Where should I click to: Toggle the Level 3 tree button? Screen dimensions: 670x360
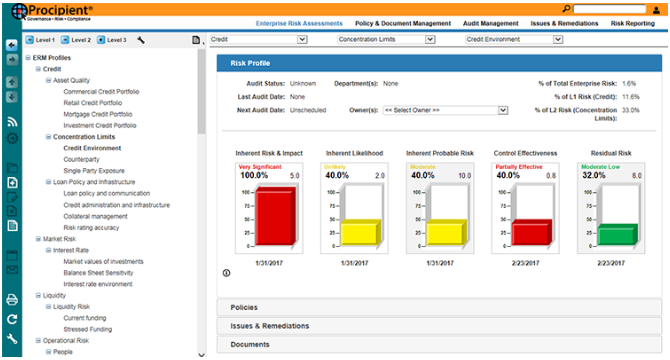[x=112, y=40]
